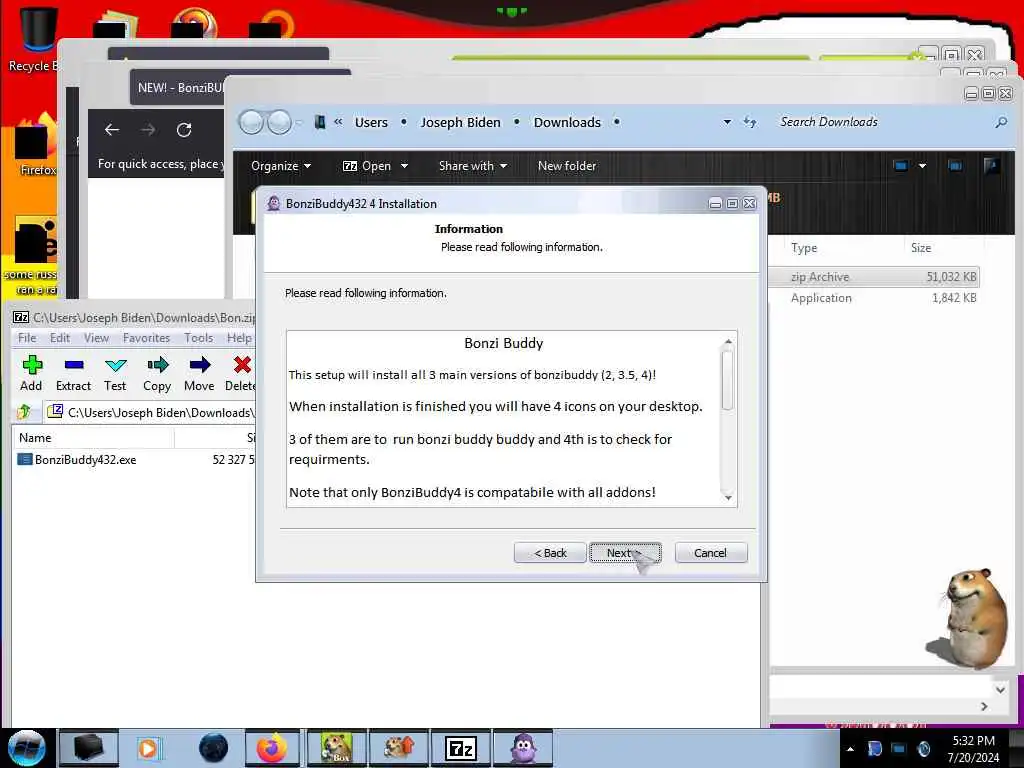Sort by the Type column header

(804, 248)
